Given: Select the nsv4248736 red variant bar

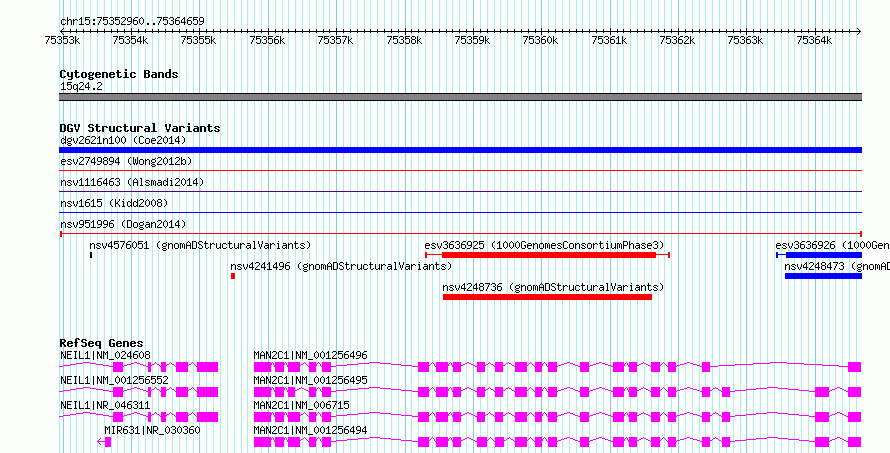Looking at the screenshot, I should pyautogui.click(x=547, y=297).
